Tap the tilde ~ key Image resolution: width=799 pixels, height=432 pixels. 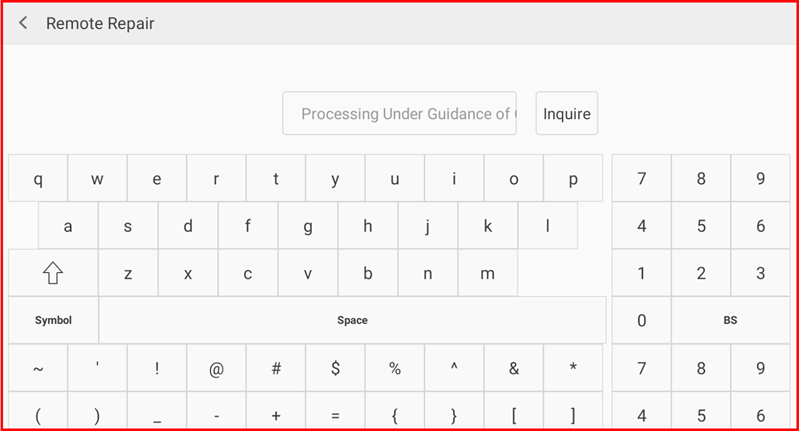(x=38, y=368)
